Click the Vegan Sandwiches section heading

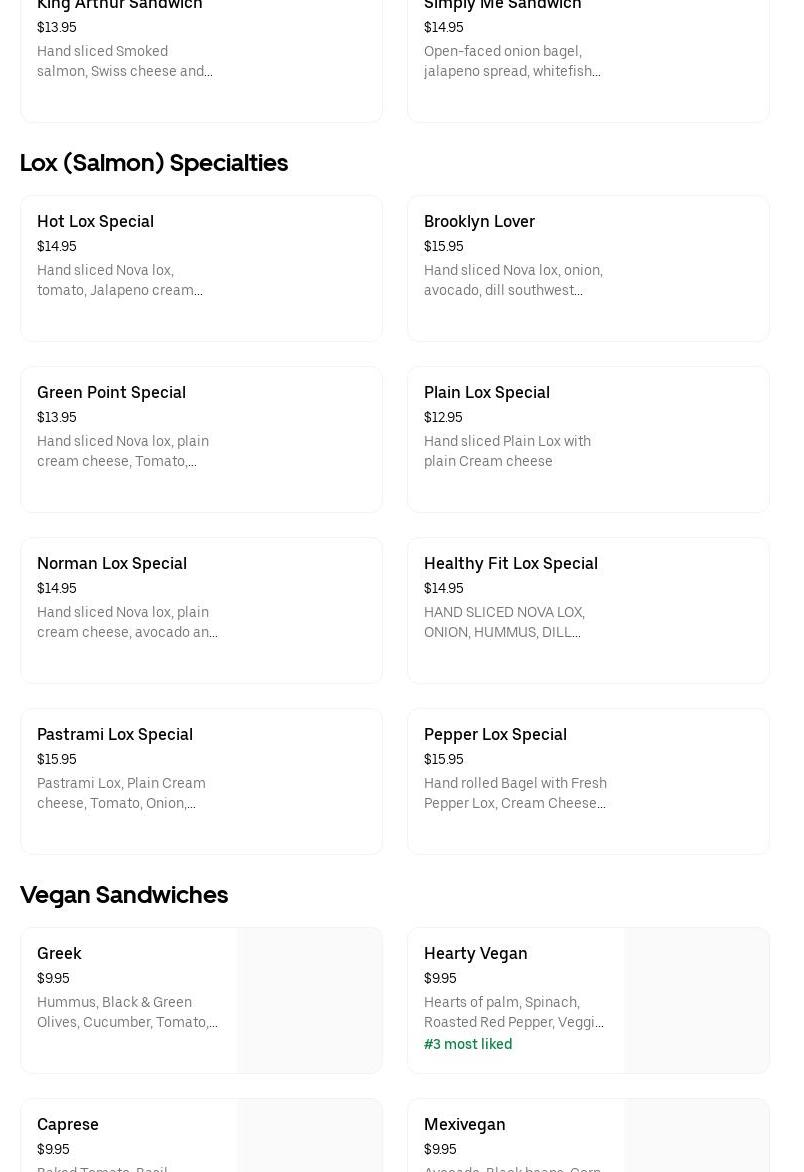[124, 895]
